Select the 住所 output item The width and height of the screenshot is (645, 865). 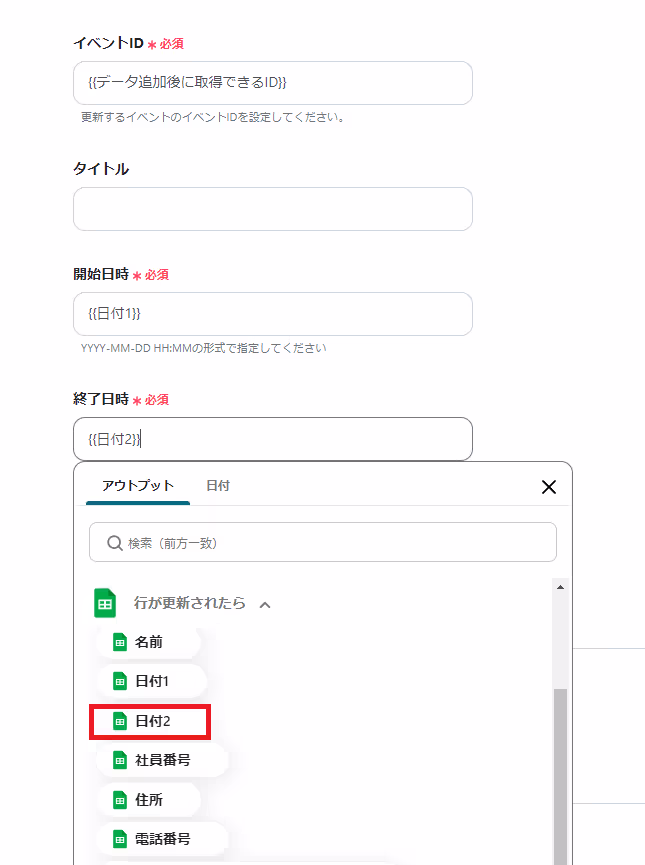click(x=149, y=800)
